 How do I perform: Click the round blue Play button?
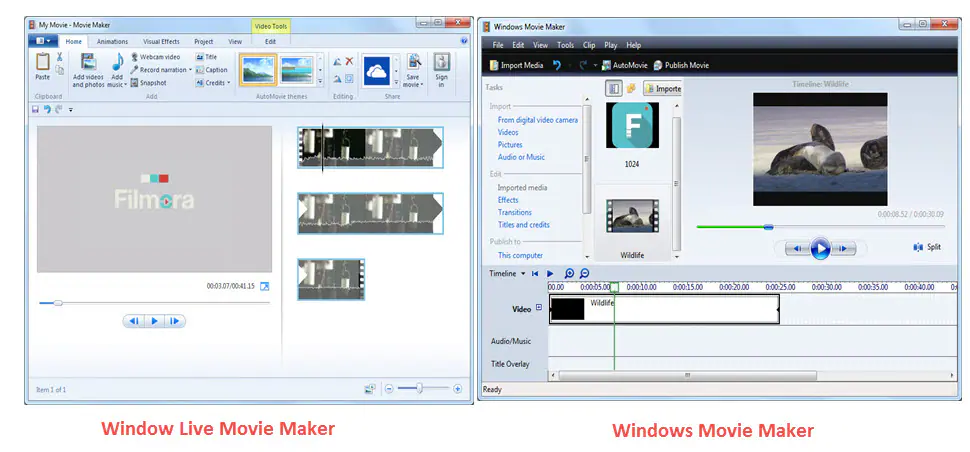pos(820,249)
